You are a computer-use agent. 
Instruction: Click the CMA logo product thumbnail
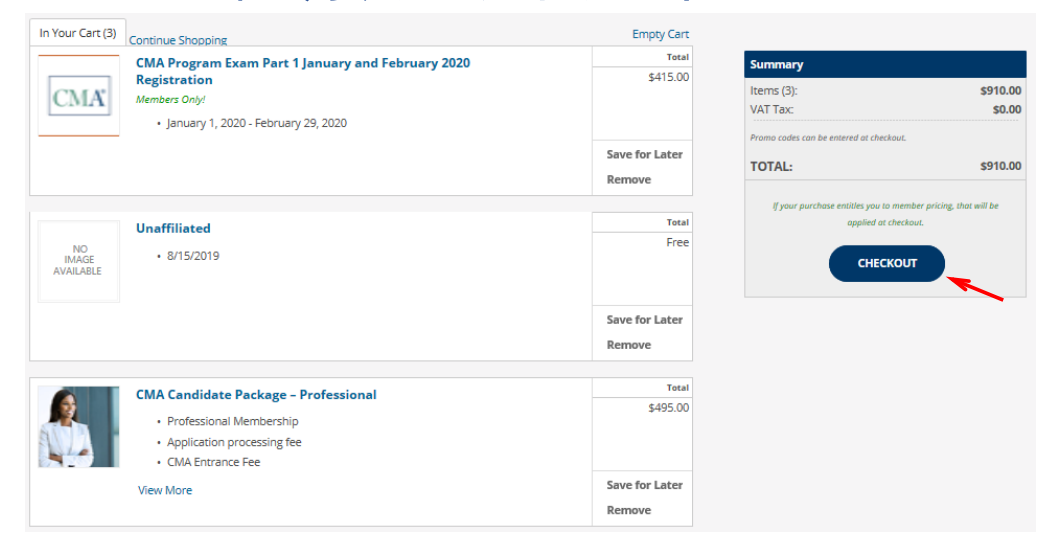[78, 96]
